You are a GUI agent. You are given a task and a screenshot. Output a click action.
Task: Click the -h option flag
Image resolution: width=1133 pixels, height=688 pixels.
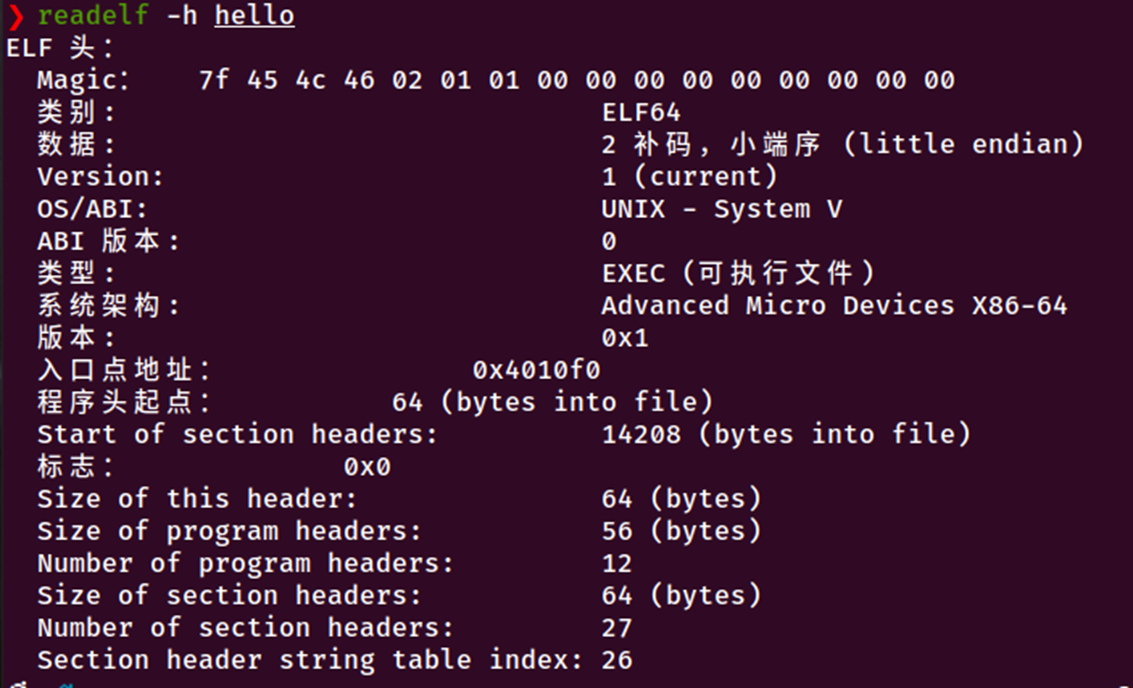point(182,16)
